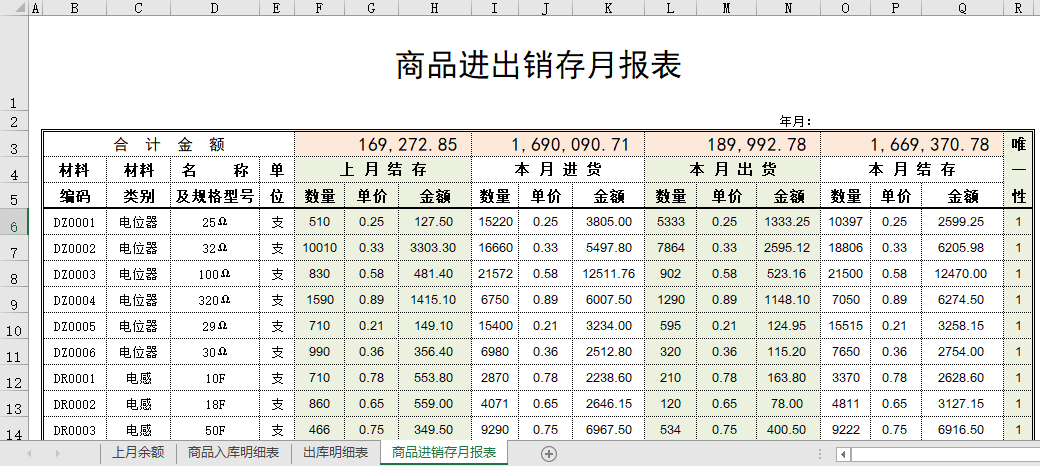Open the 商品入库明细表 sheet tab
The height and width of the screenshot is (466, 1040).
coord(234,454)
